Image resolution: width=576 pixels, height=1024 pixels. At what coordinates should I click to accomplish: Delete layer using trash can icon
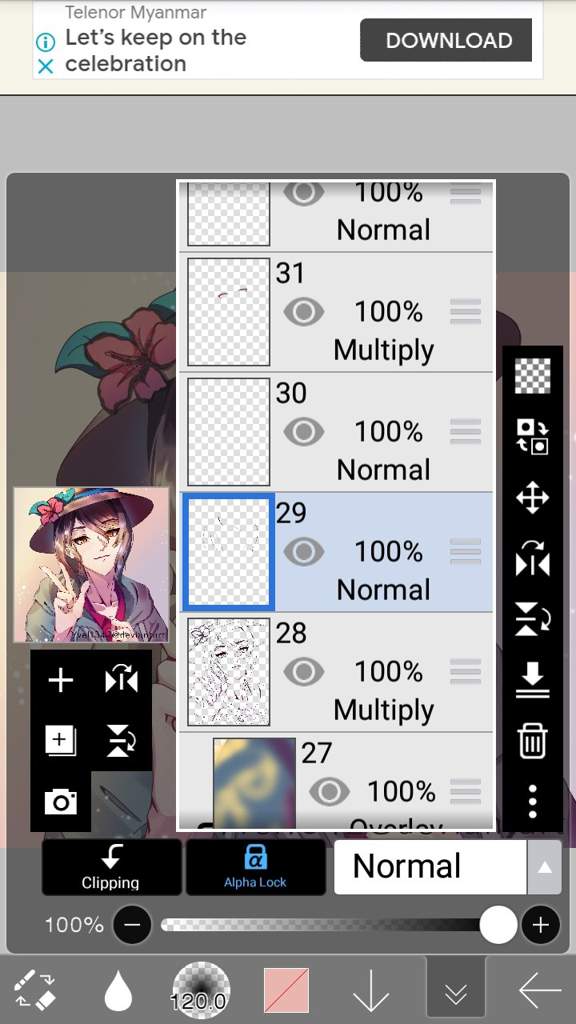coord(532,742)
